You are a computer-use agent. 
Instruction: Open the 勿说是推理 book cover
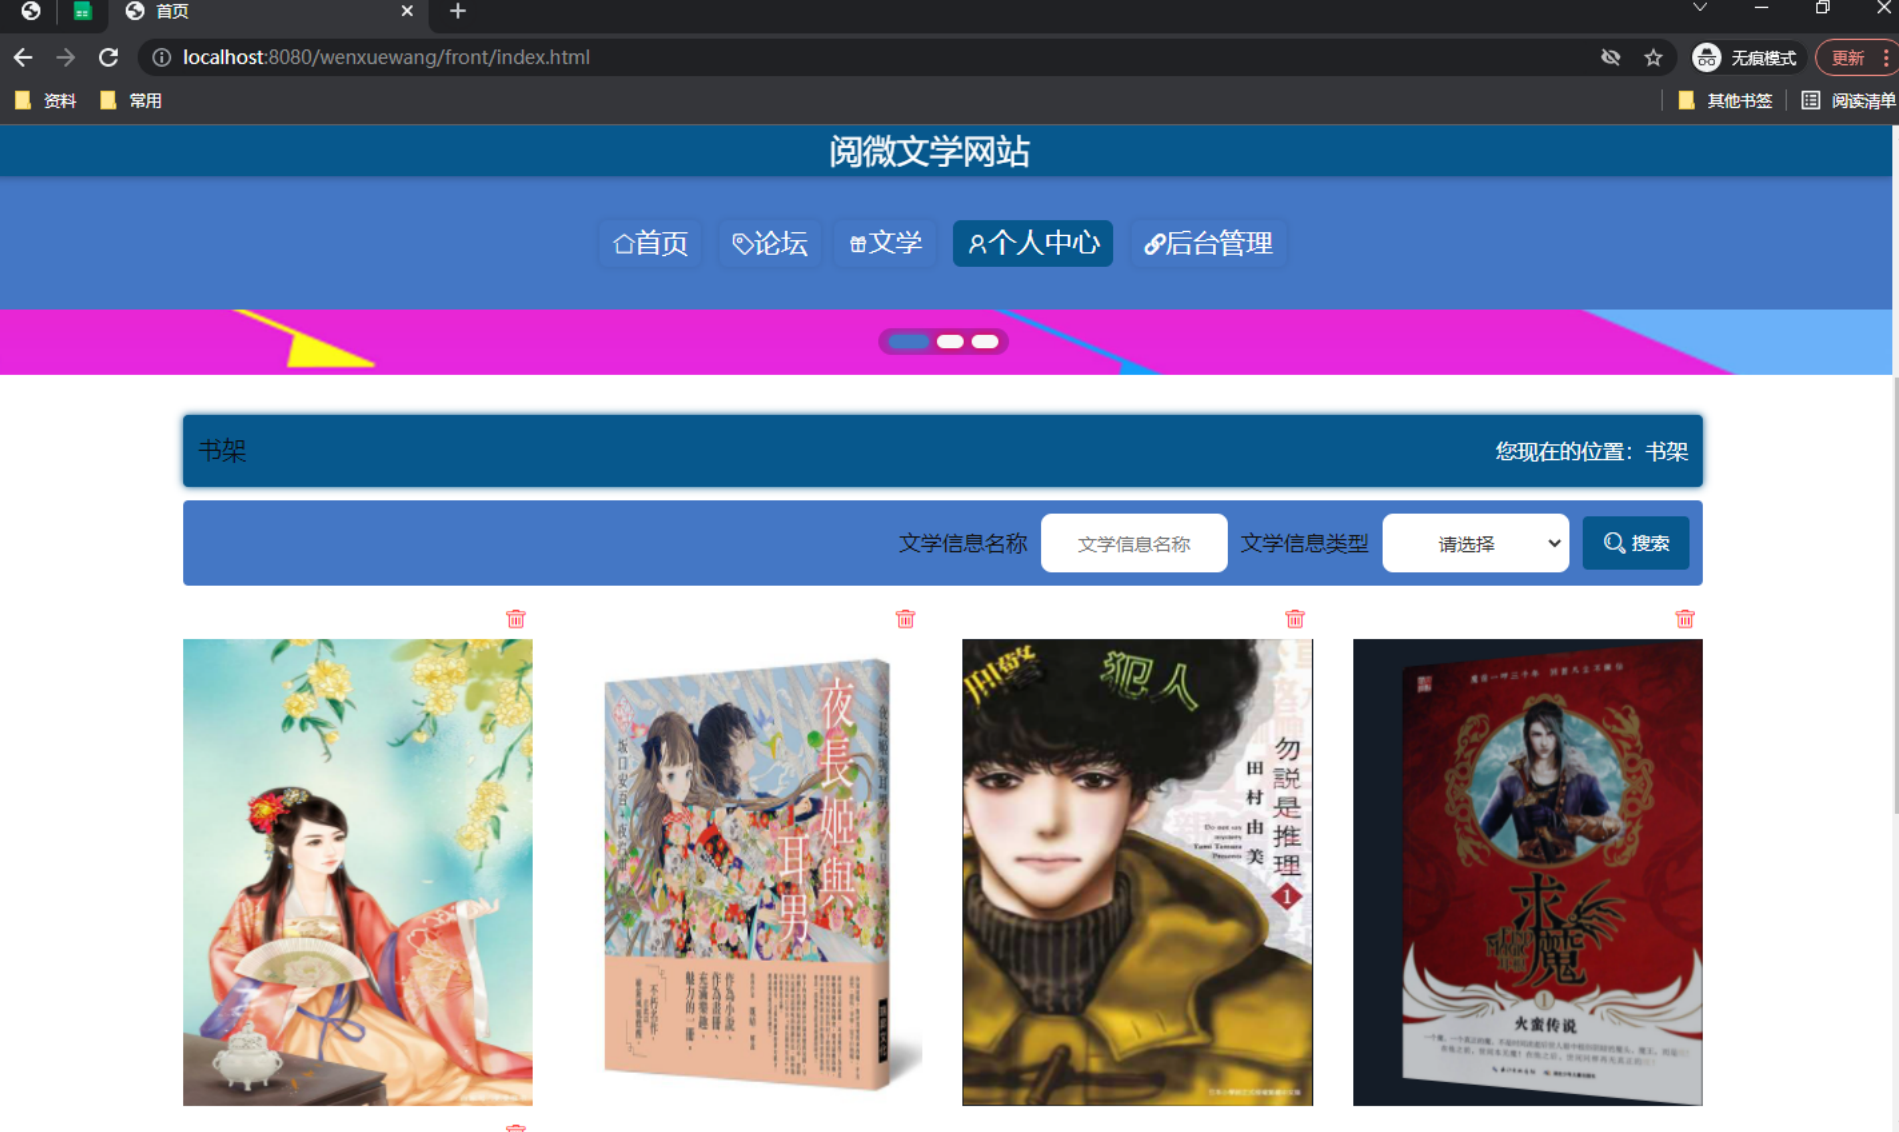[x=1138, y=872]
